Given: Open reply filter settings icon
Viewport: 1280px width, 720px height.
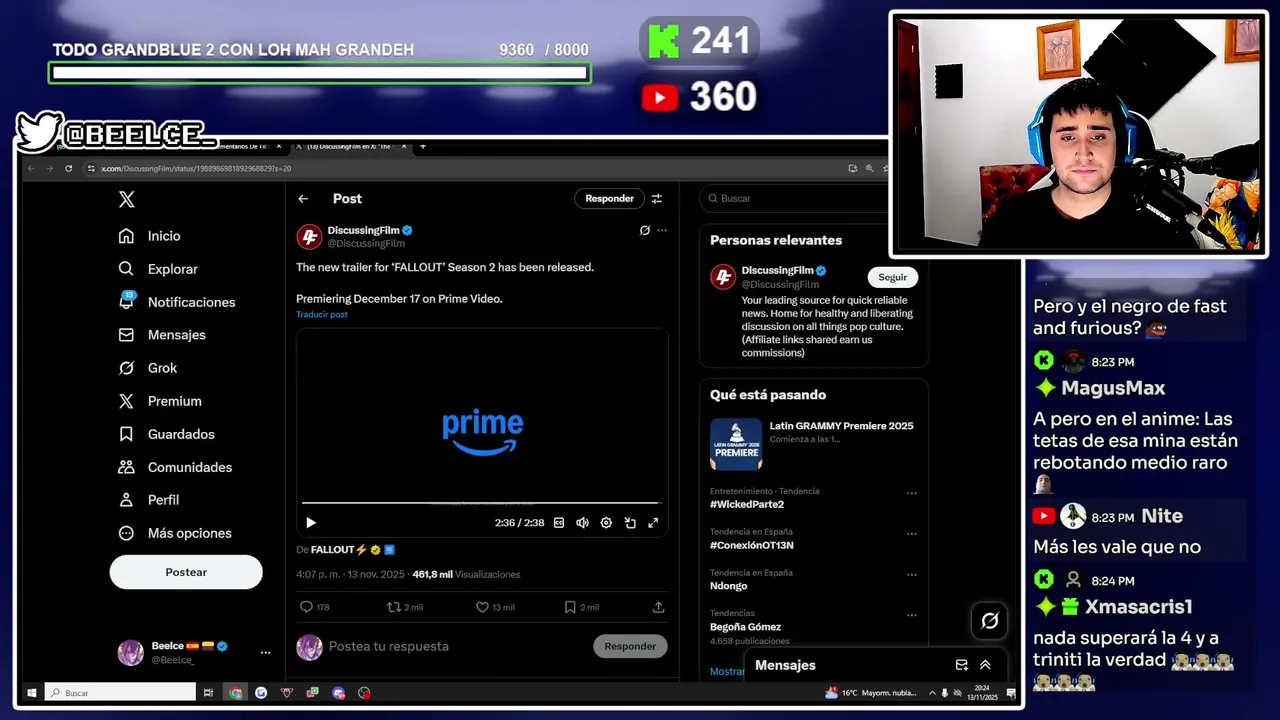Looking at the screenshot, I should point(657,199).
